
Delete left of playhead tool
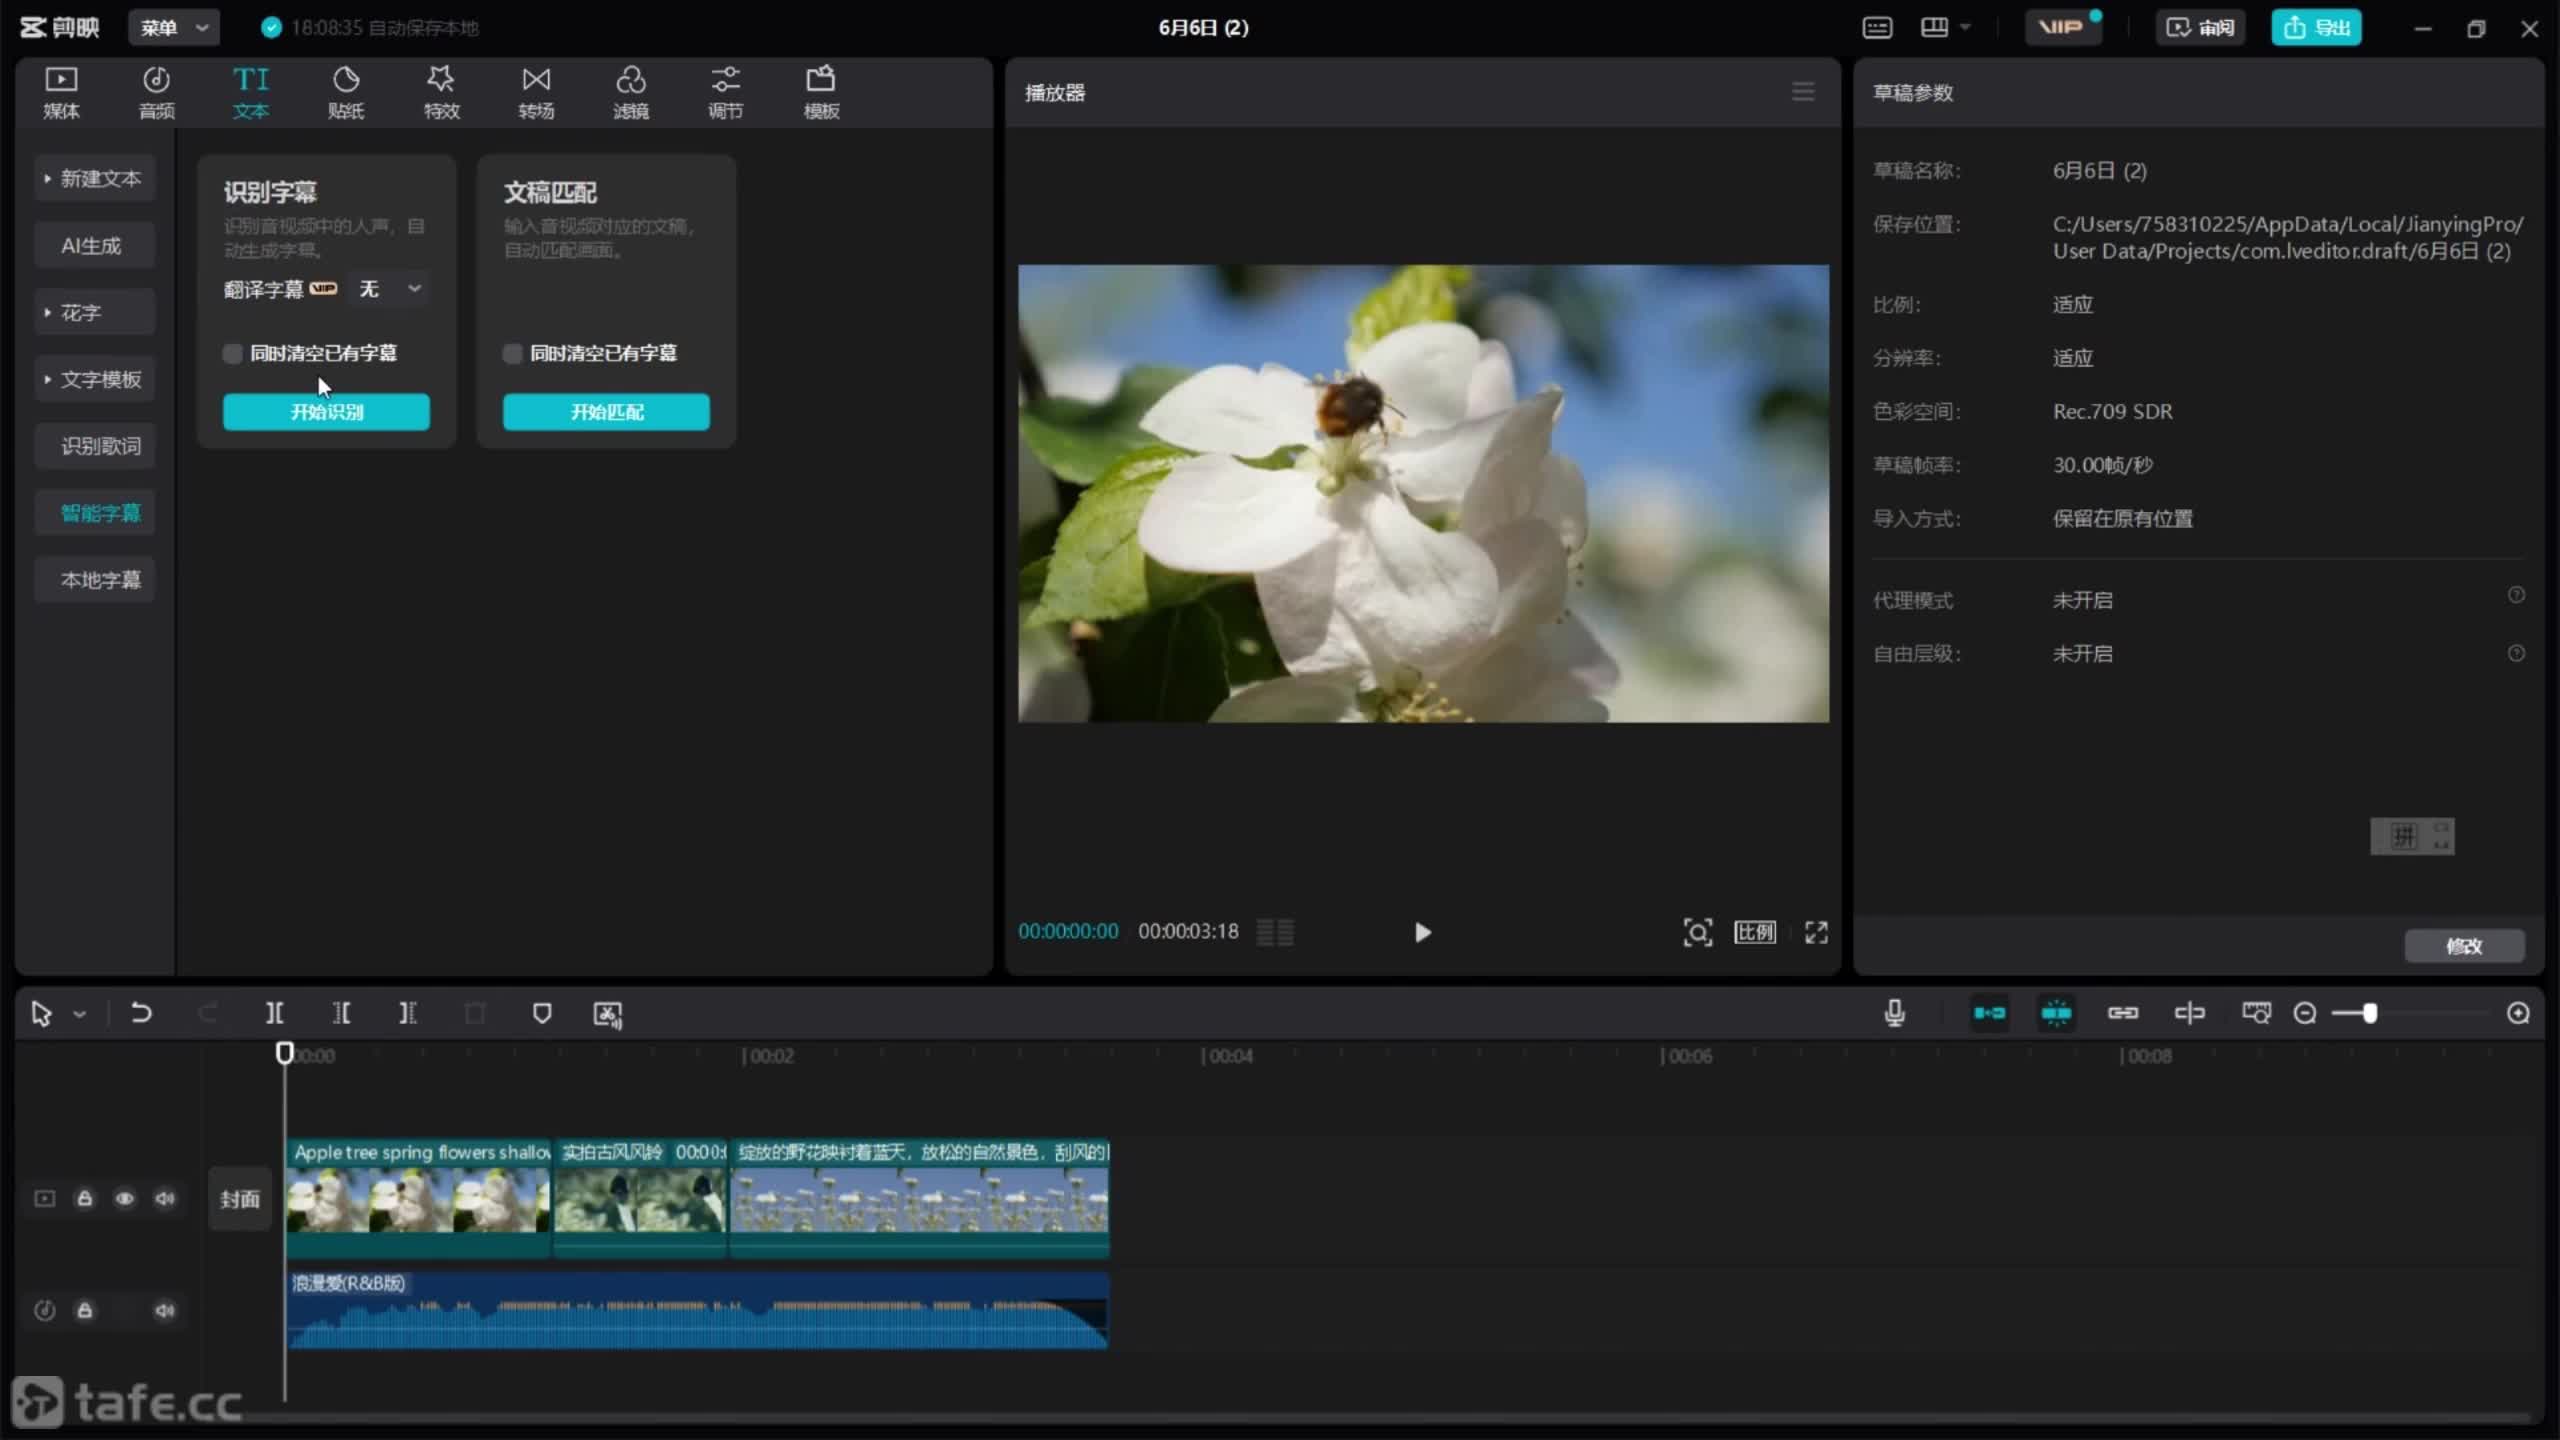click(x=341, y=1013)
